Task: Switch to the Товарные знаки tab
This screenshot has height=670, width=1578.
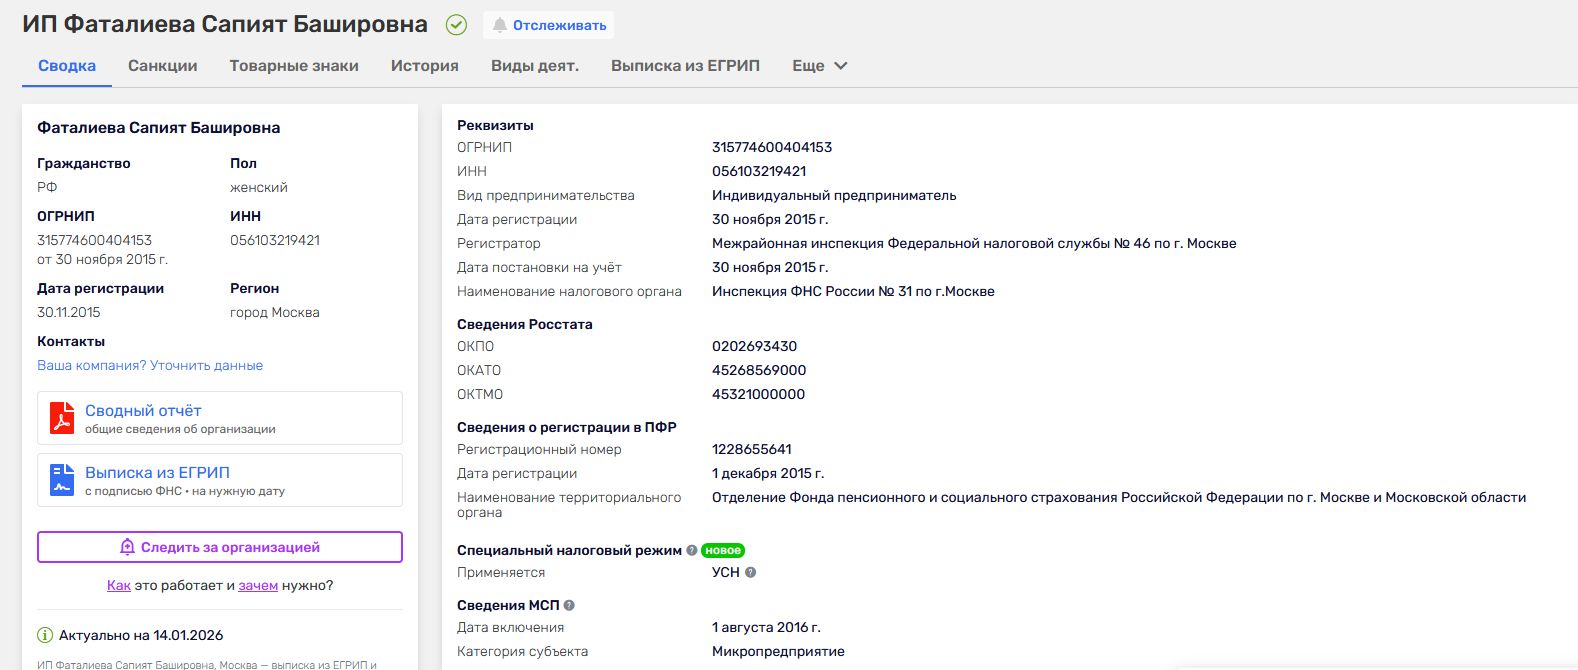Action: [294, 66]
